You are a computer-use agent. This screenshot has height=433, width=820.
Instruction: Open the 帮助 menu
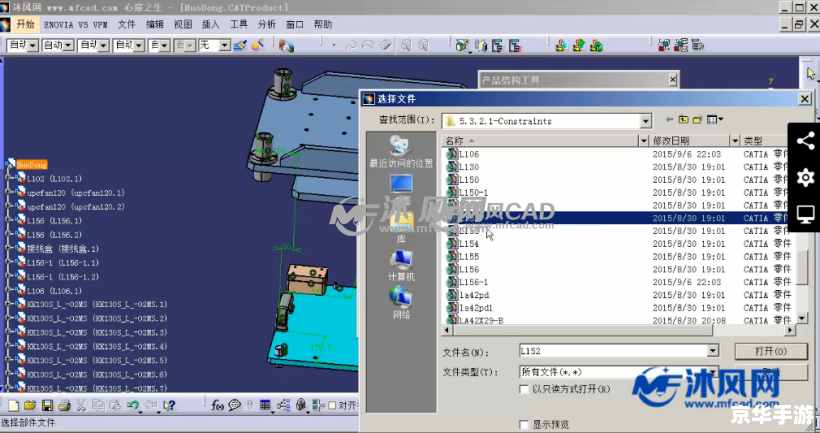click(x=323, y=25)
